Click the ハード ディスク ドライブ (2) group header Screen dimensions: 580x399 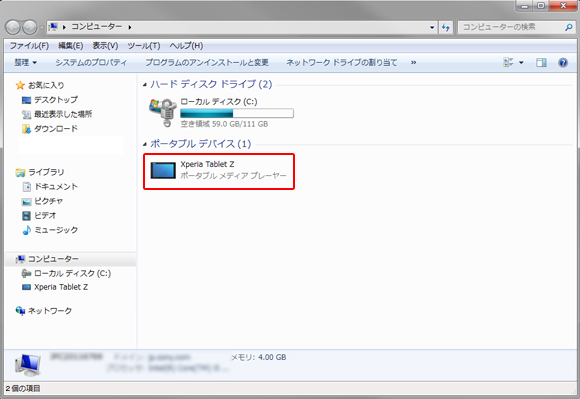211,84
